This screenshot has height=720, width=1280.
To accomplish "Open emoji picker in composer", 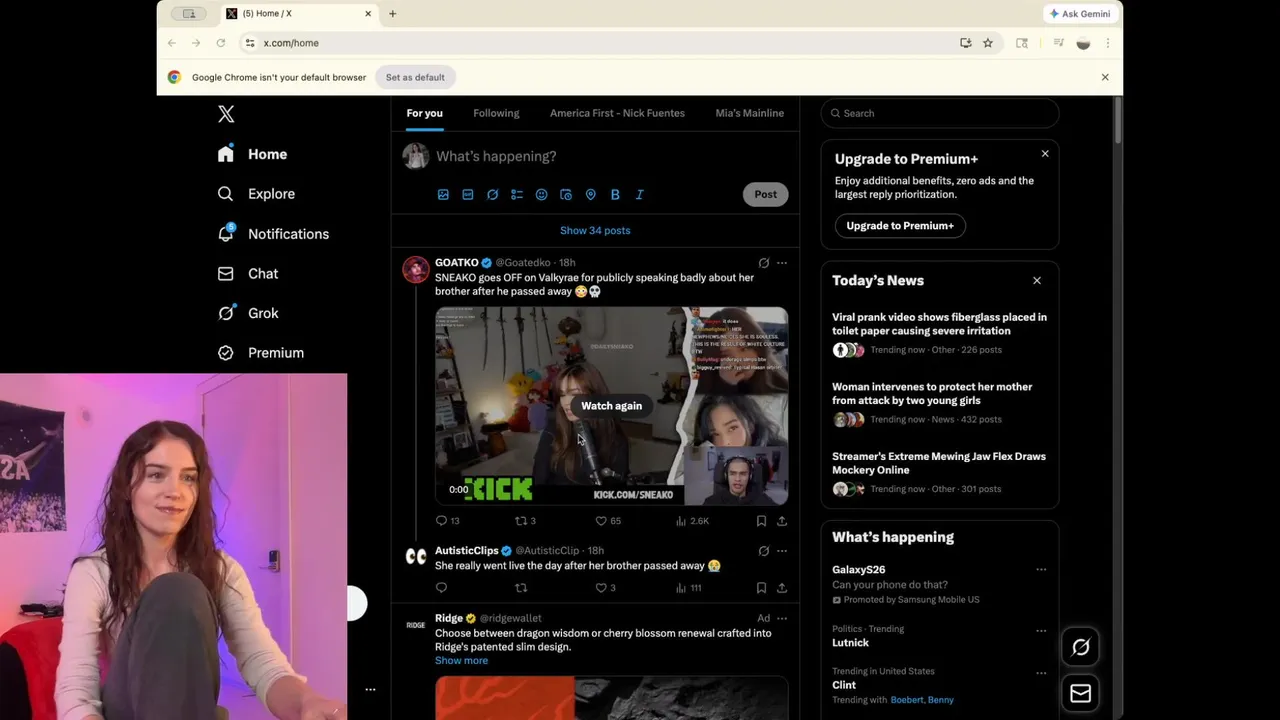I will pyautogui.click(x=541, y=195).
